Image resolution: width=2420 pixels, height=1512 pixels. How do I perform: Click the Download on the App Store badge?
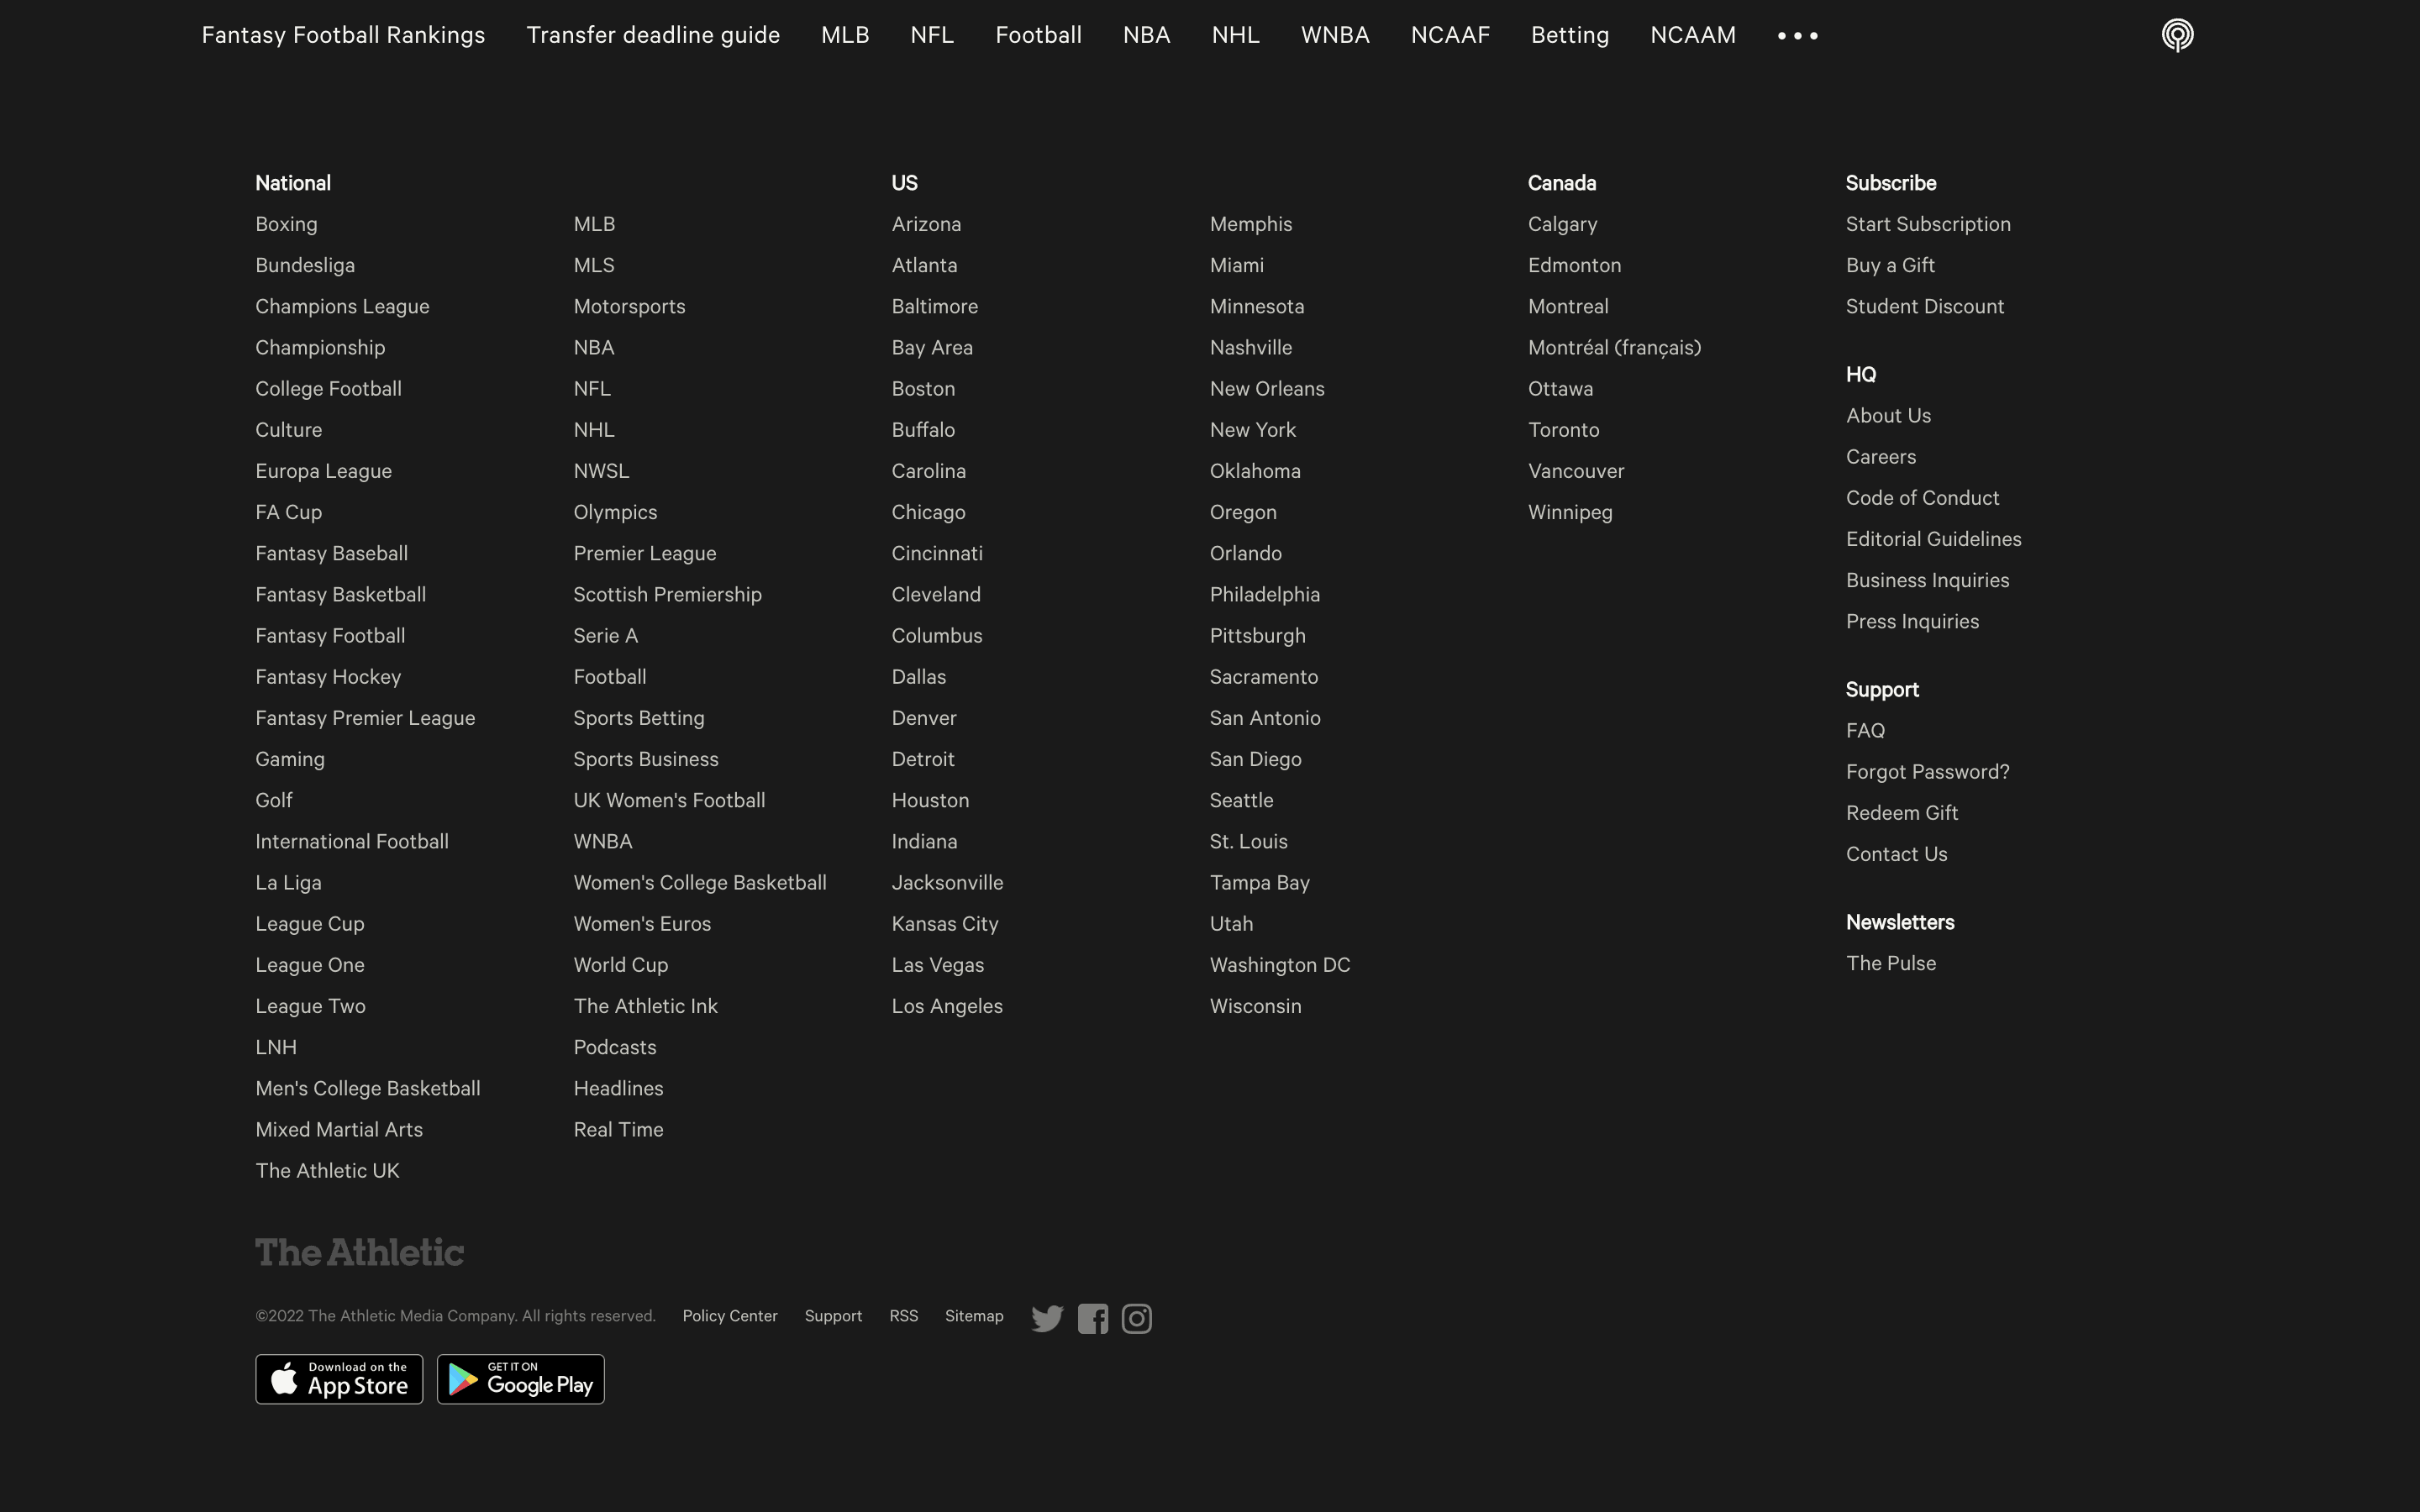pyautogui.click(x=339, y=1379)
